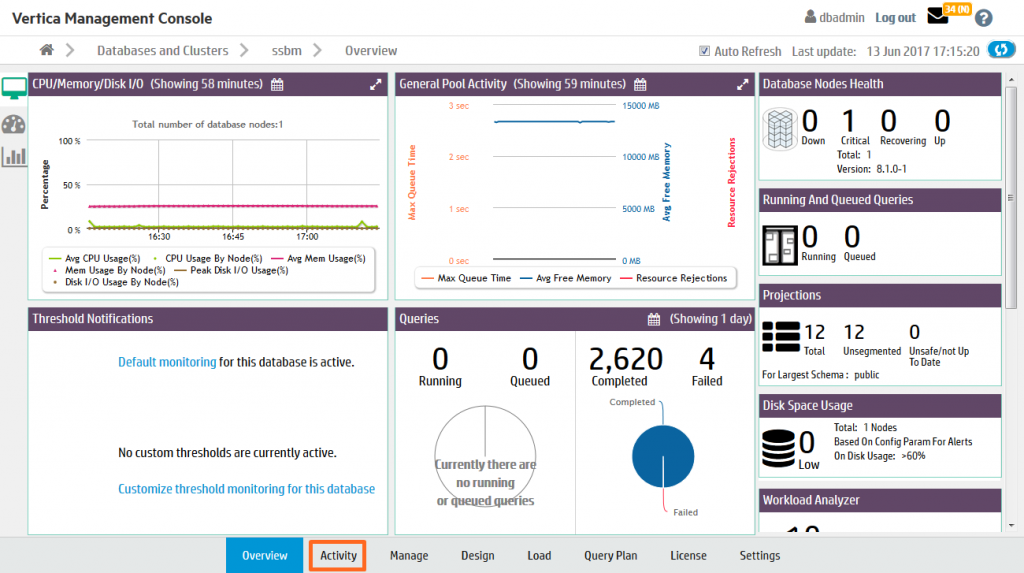
Task: Click the 2,620 Completed queries count
Action: coord(626,359)
